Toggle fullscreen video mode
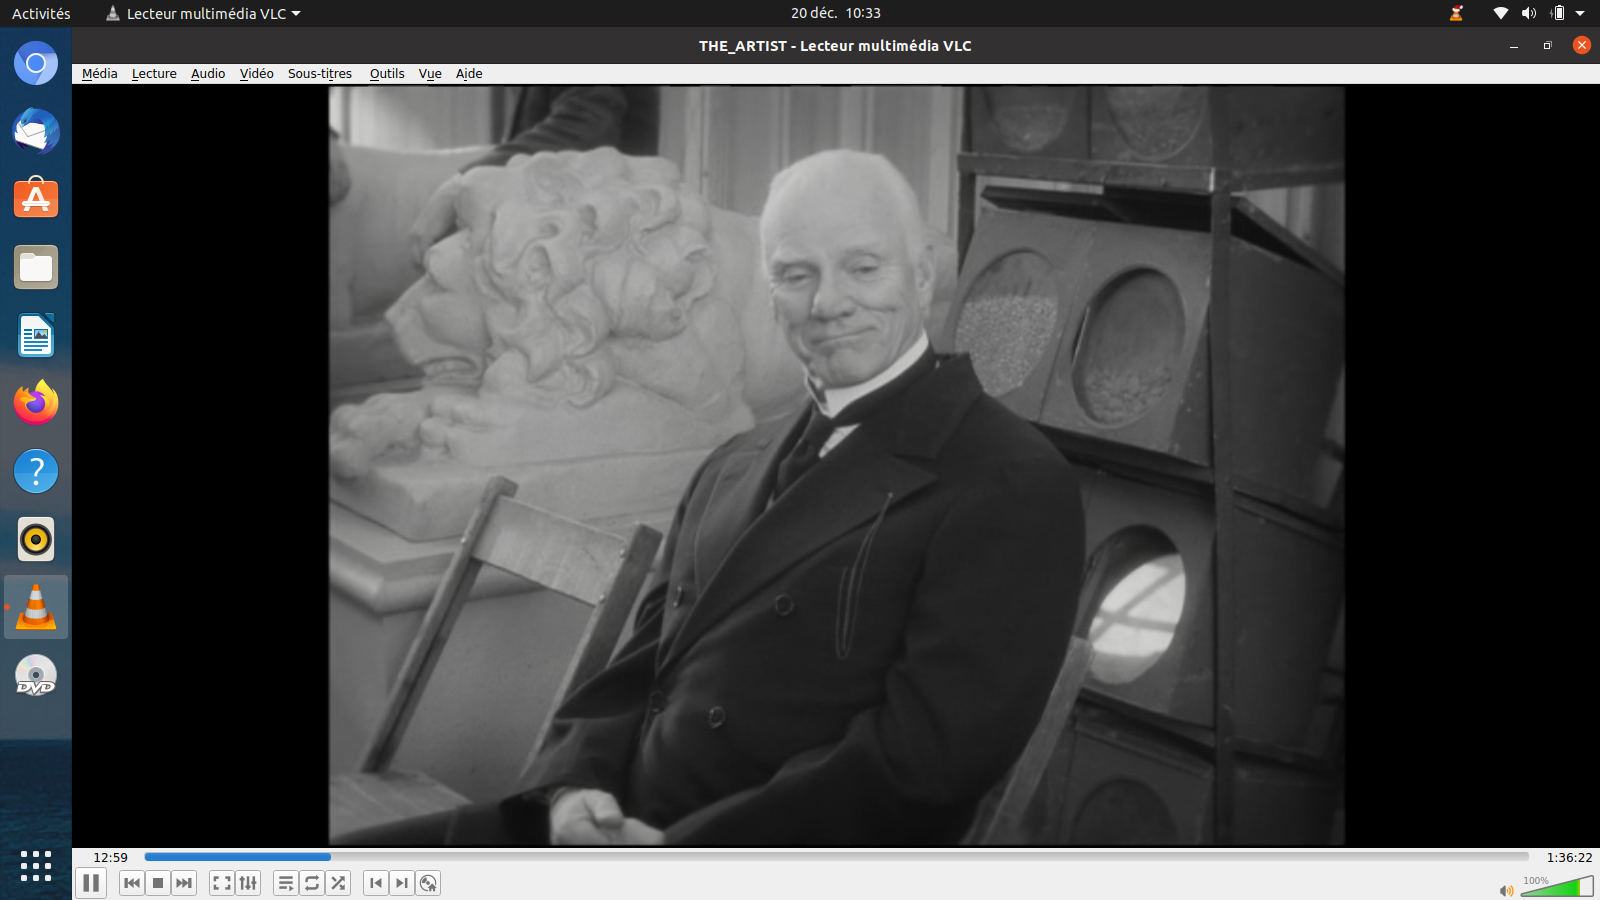Image resolution: width=1600 pixels, height=900 pixels. 222,883
